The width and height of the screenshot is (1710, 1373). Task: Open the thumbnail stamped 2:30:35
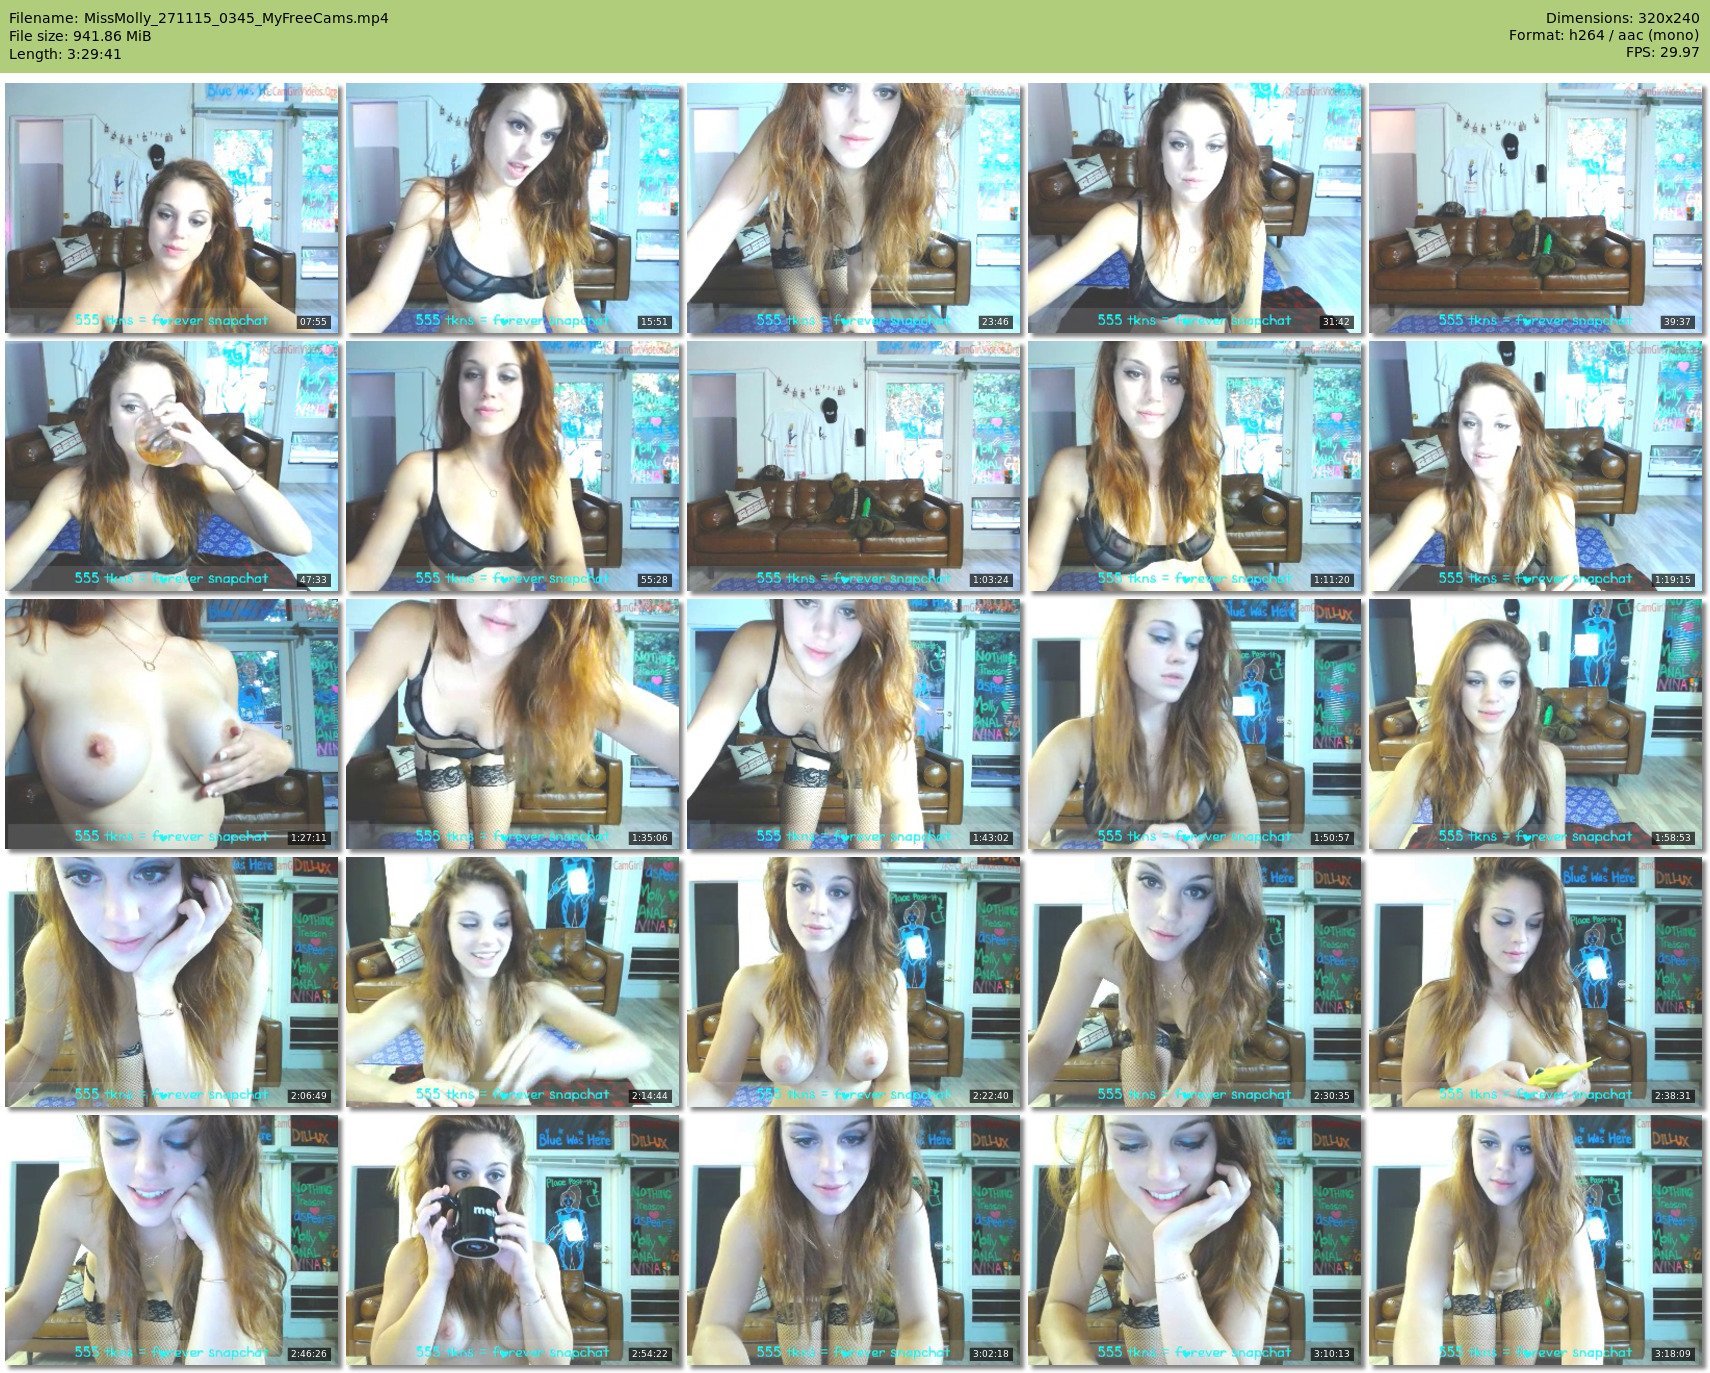tap(1195, 982)
